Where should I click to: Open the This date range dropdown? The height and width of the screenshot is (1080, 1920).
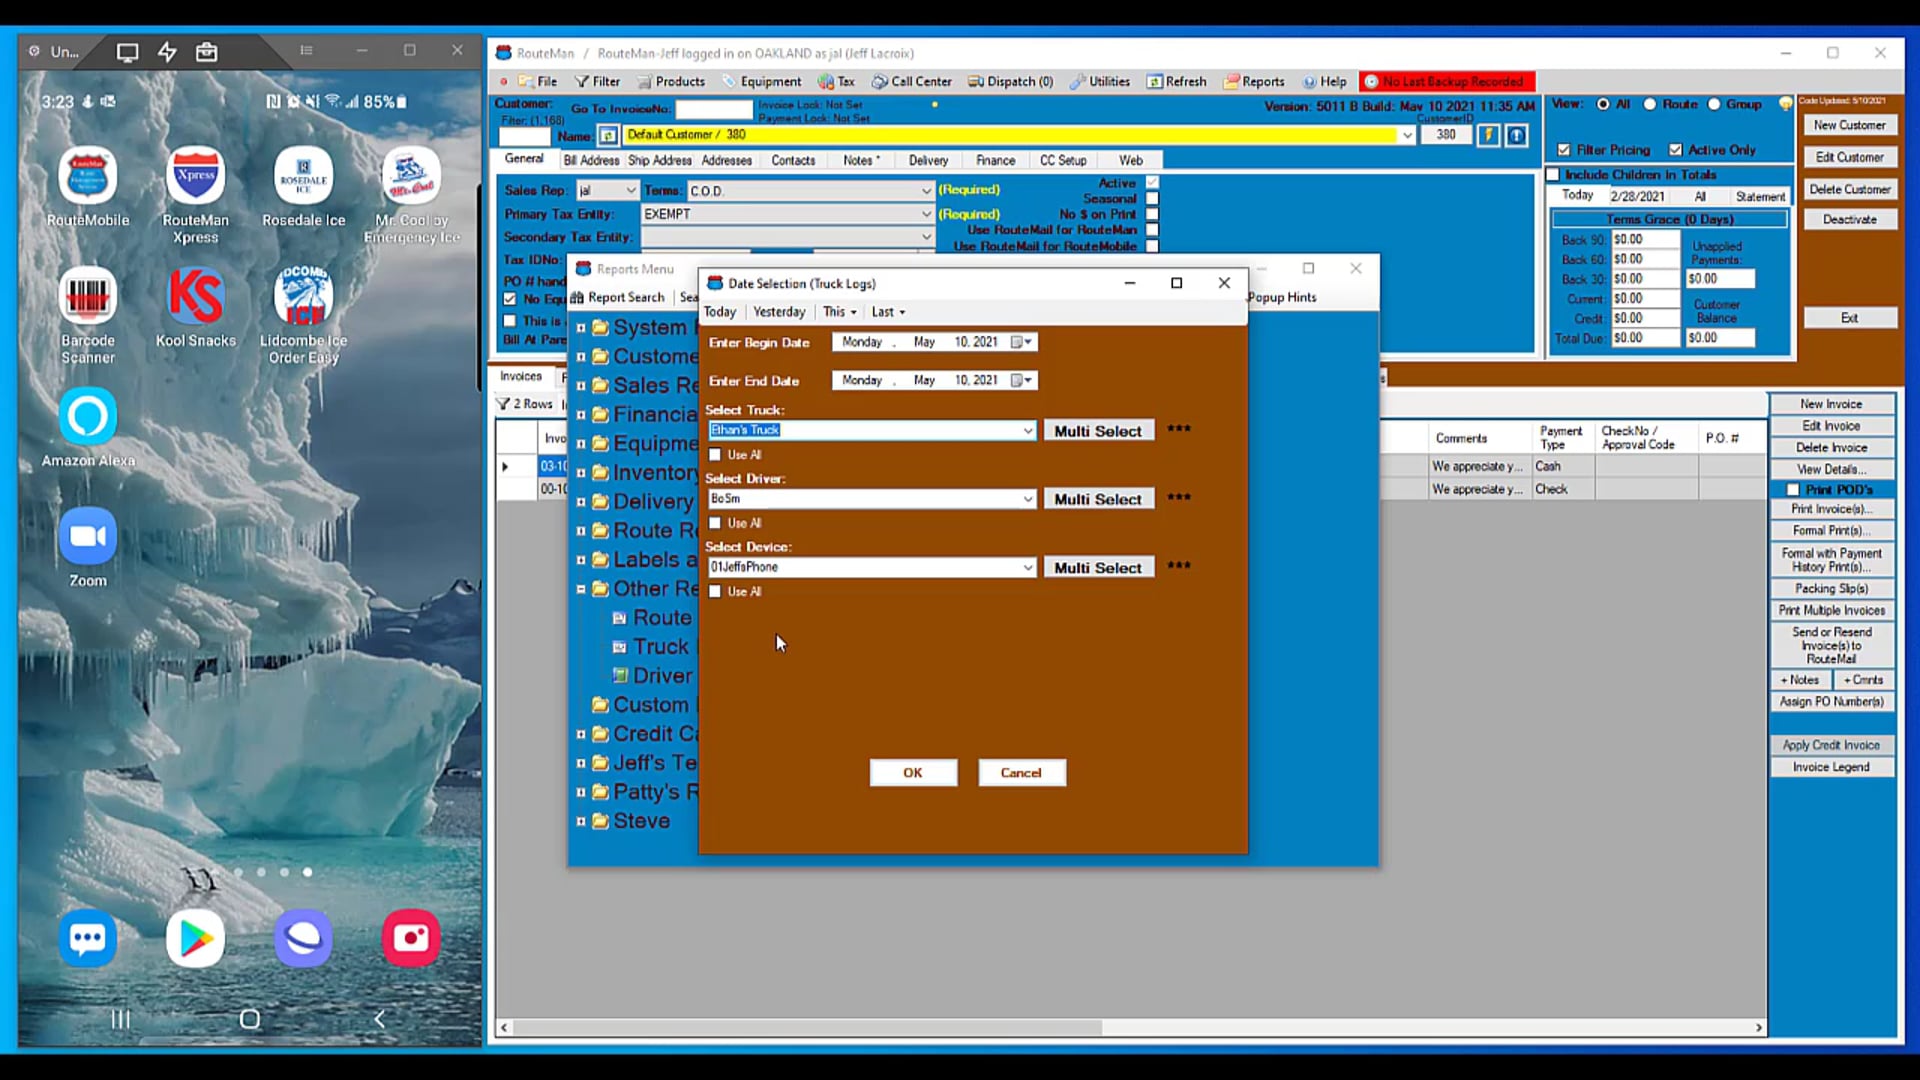tap(839, 312)
